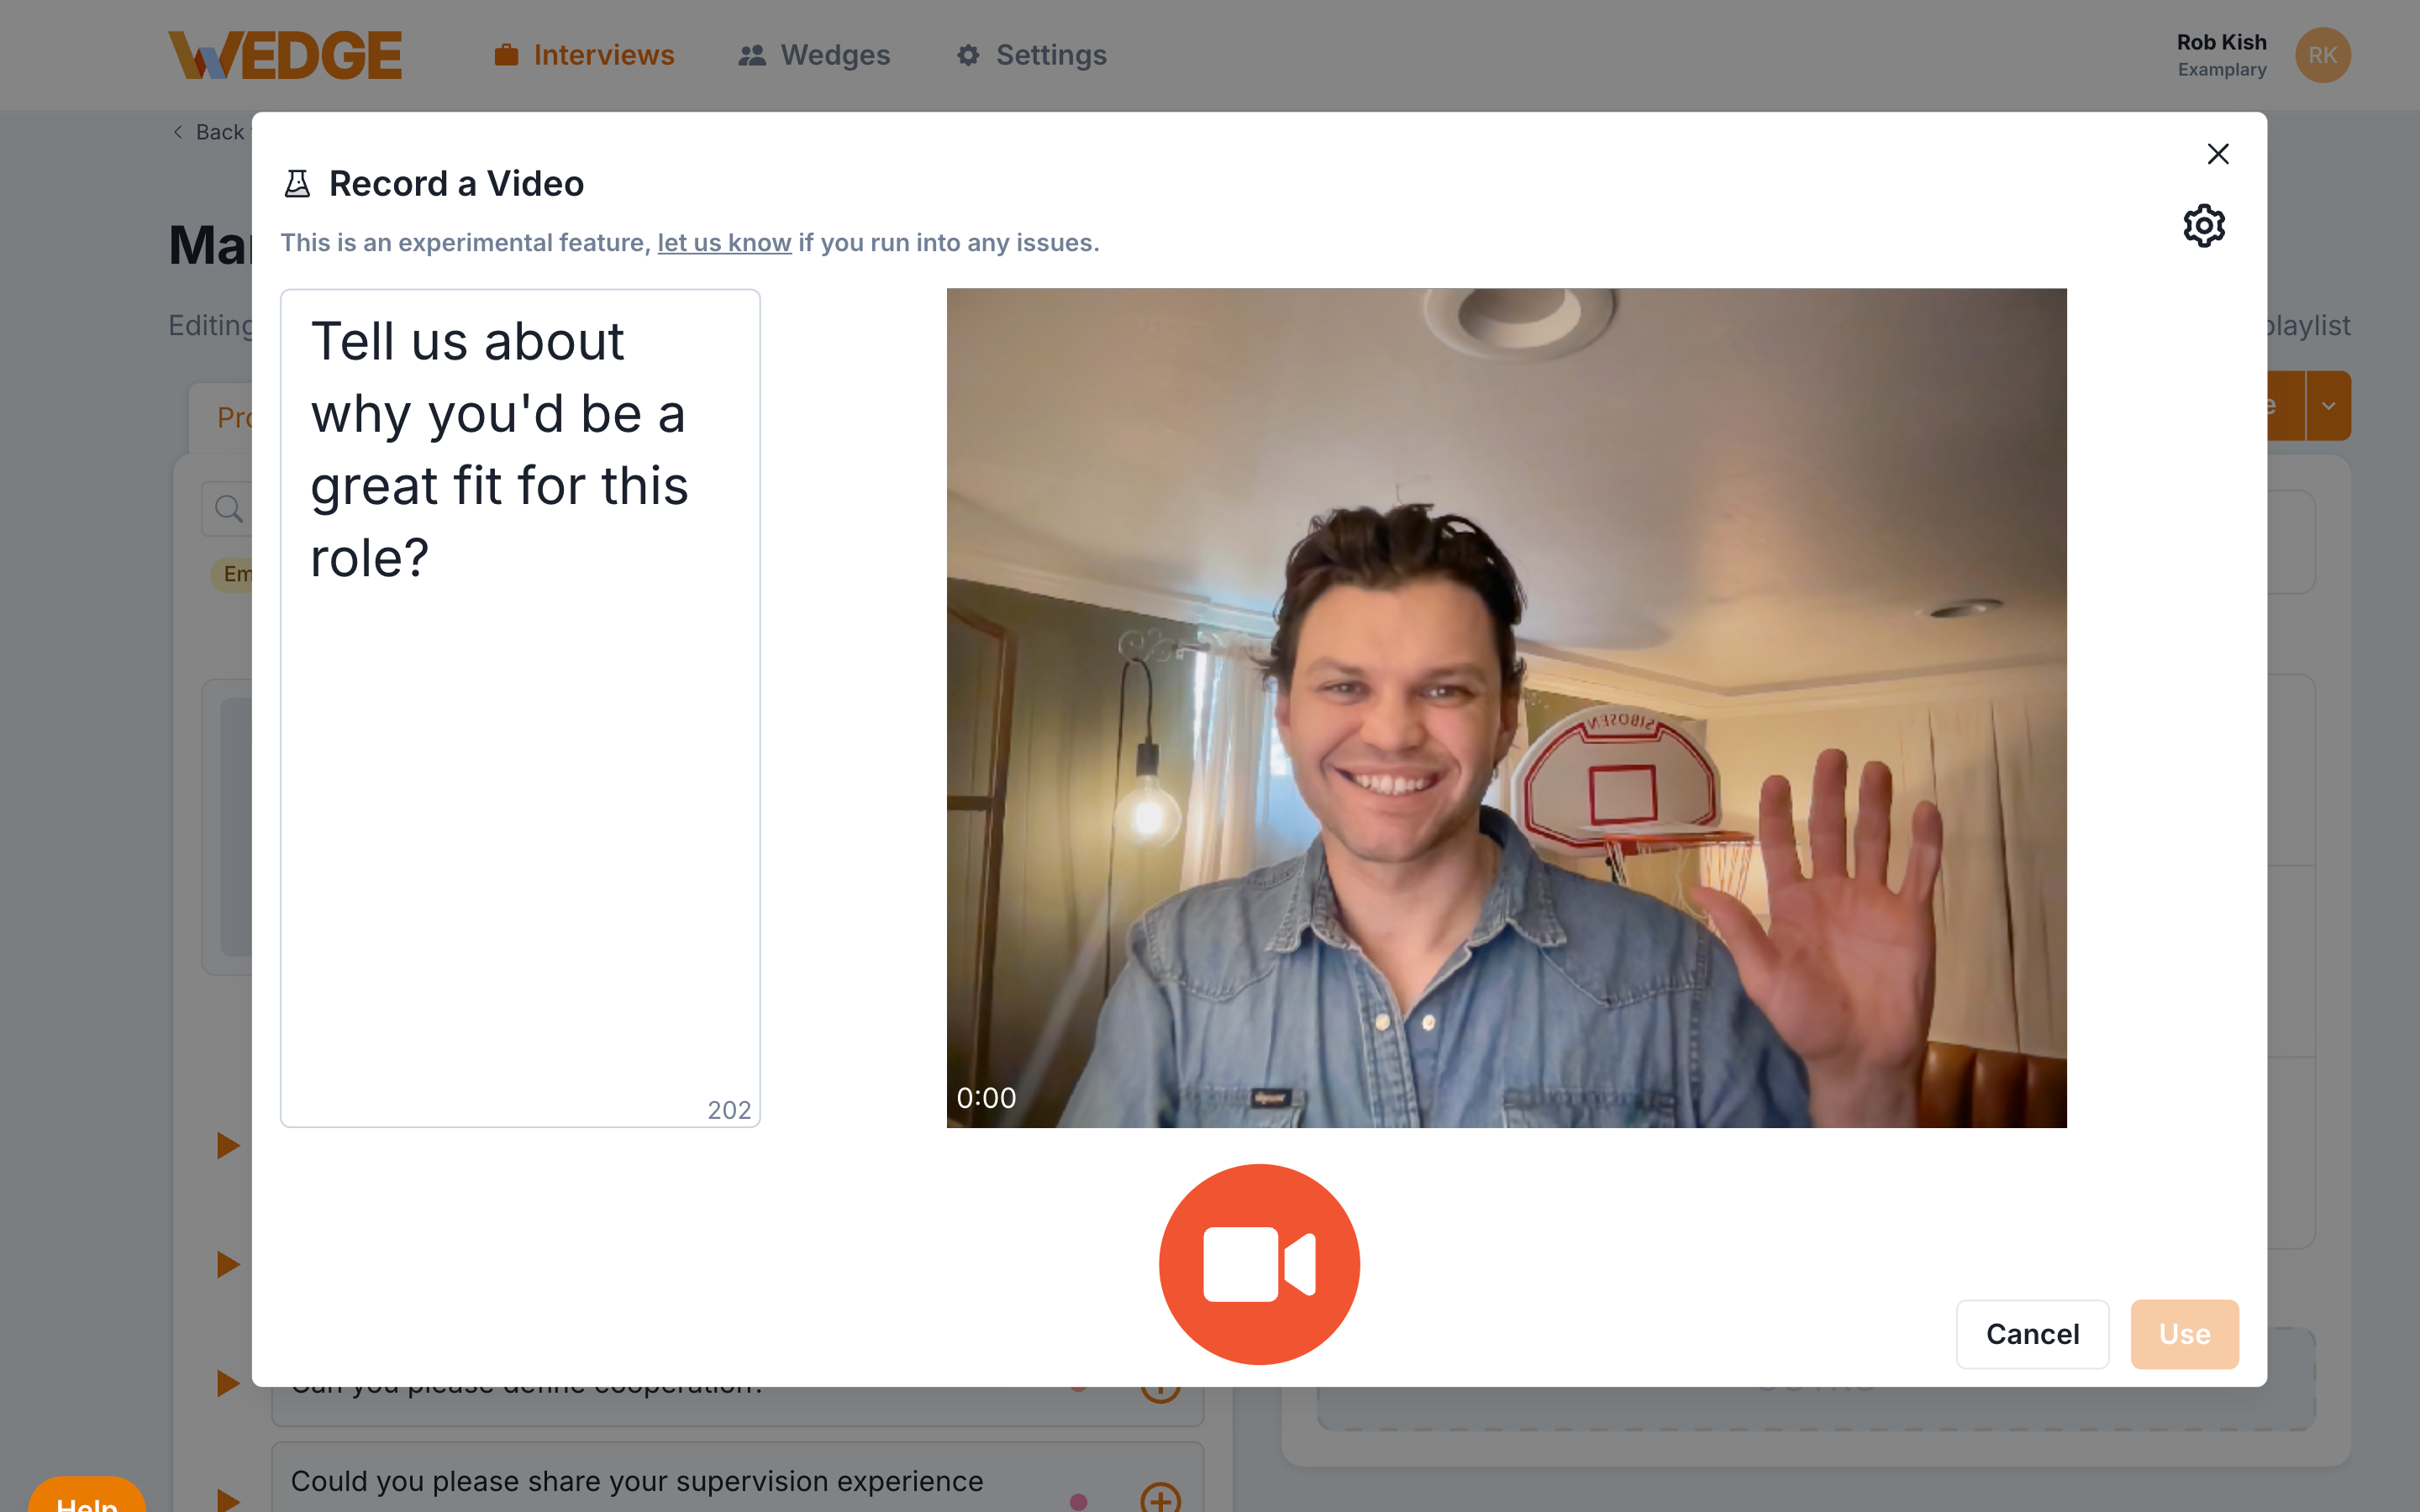Close the Record a Video dialog
Viewport: 2420px width, 1512px height.
(x=2218, y=153)
